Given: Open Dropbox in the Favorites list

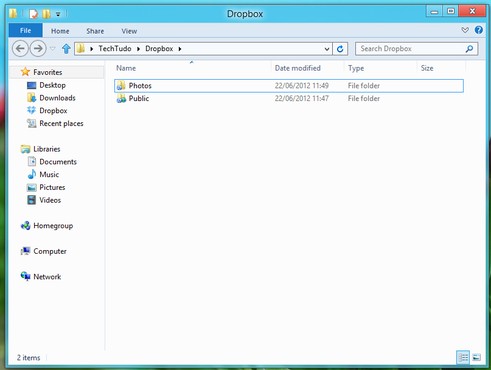Looking at the screenshot, I should 53,110.
